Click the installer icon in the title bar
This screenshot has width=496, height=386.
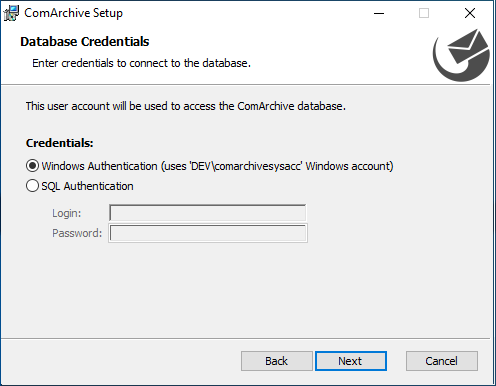pyautogui.click(x=11, y=13)
